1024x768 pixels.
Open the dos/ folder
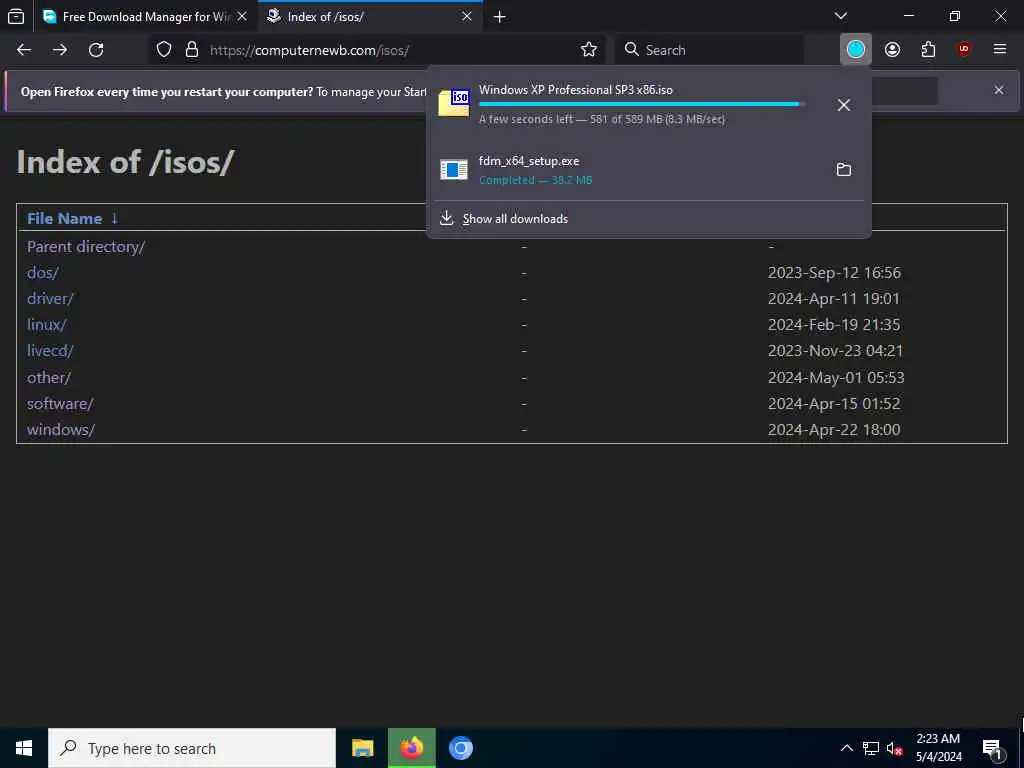pos(42,273)
